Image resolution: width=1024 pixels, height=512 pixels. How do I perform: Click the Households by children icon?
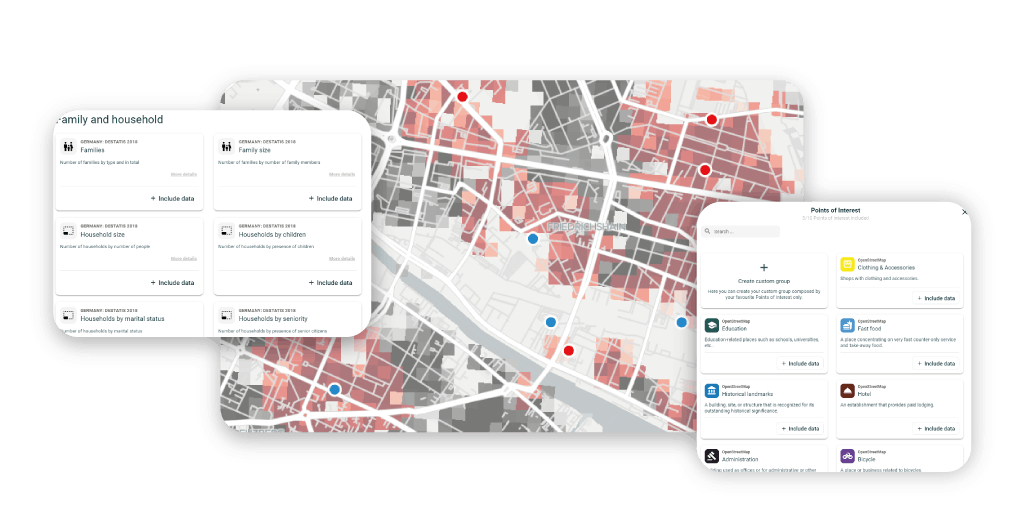click(226, 230)
